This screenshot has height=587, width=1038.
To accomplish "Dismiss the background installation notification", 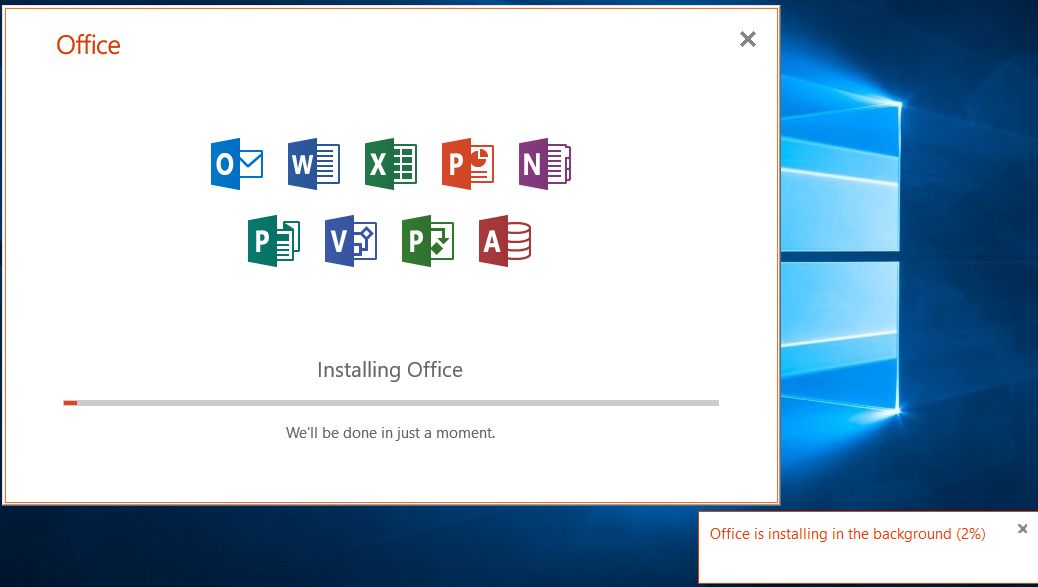I will click(x=1022, y=528).
